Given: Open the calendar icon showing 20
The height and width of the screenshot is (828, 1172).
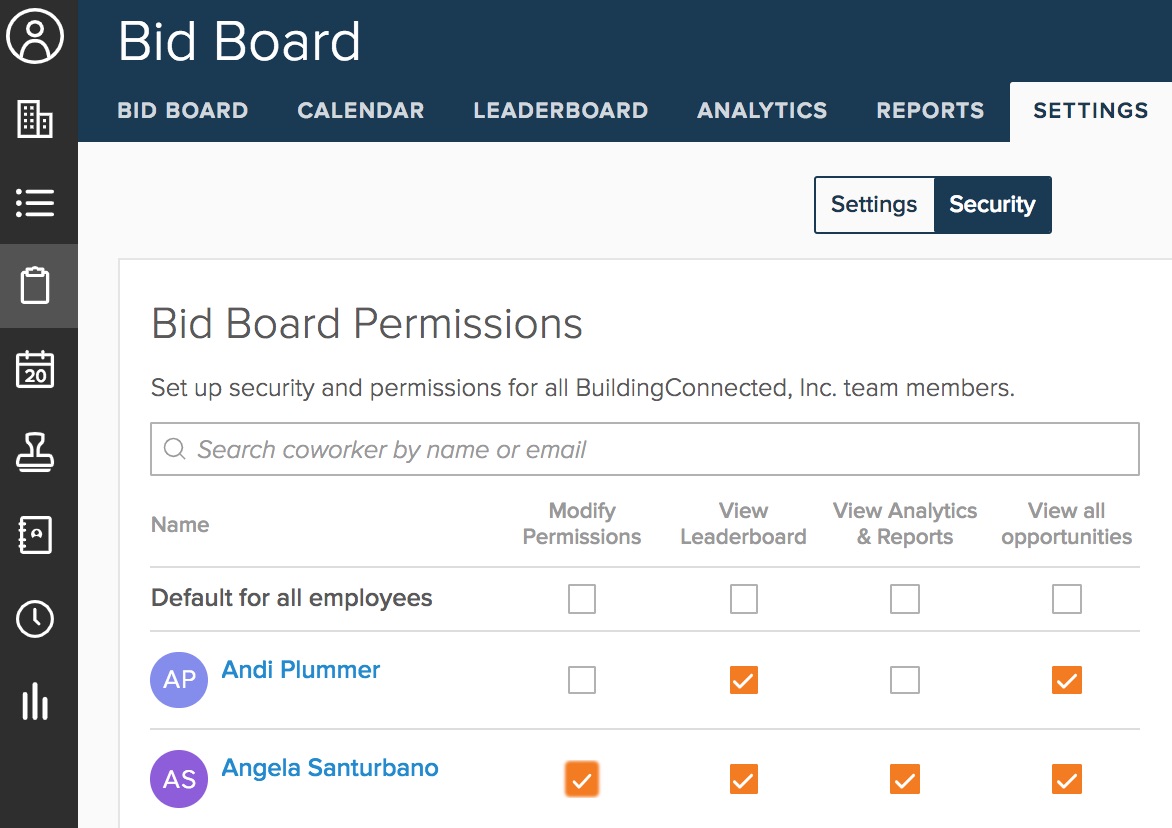Looking at the screenshot, I should (36, 370).
